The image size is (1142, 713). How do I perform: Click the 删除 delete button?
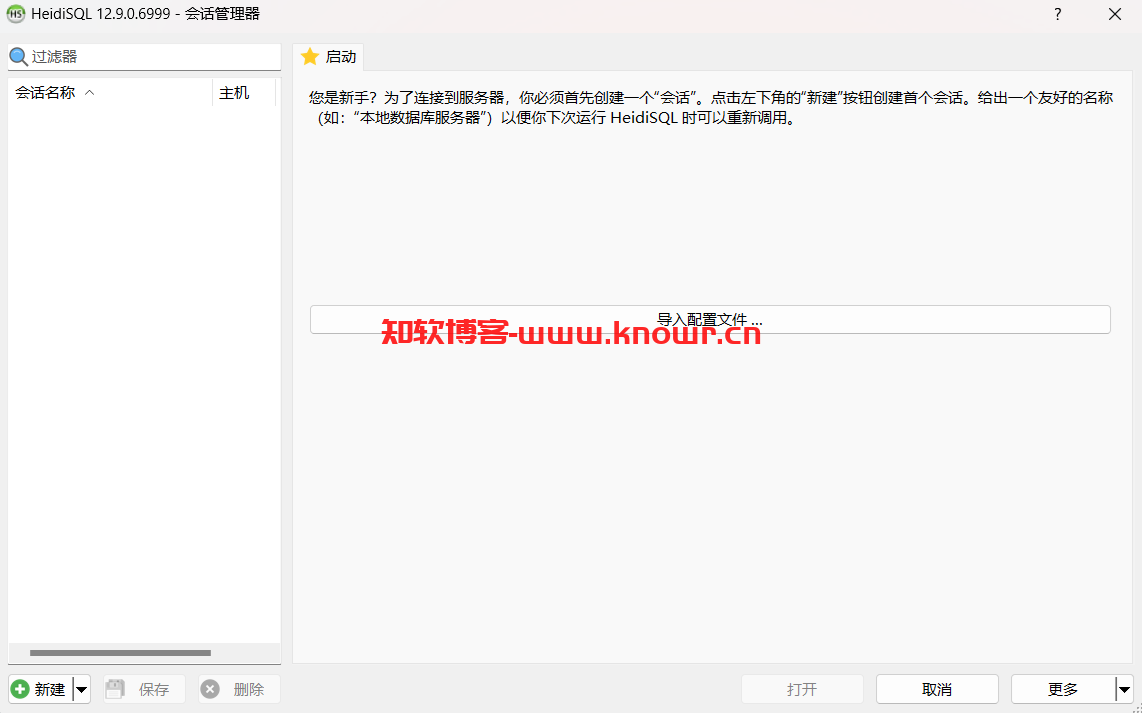point(239,689)
